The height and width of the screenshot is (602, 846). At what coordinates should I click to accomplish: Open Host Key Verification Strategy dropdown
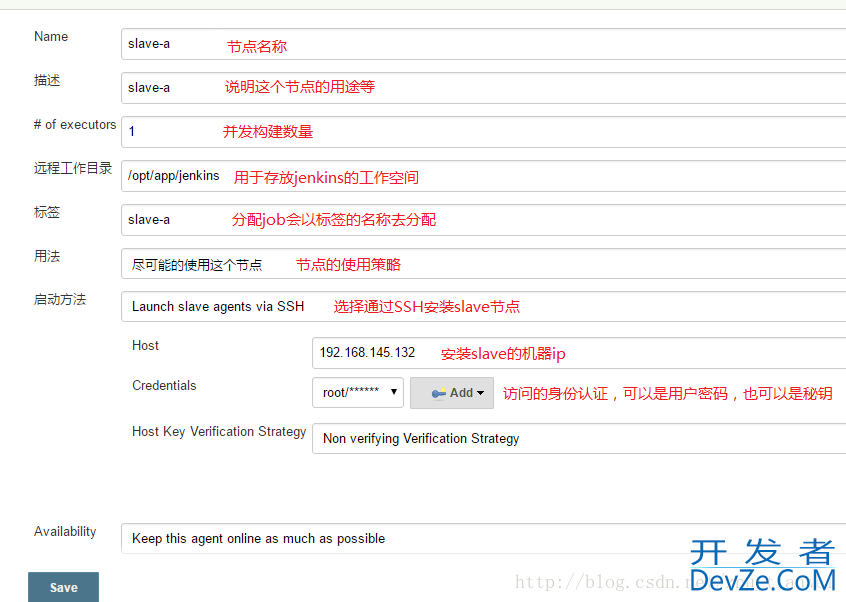tap(579, 439)
